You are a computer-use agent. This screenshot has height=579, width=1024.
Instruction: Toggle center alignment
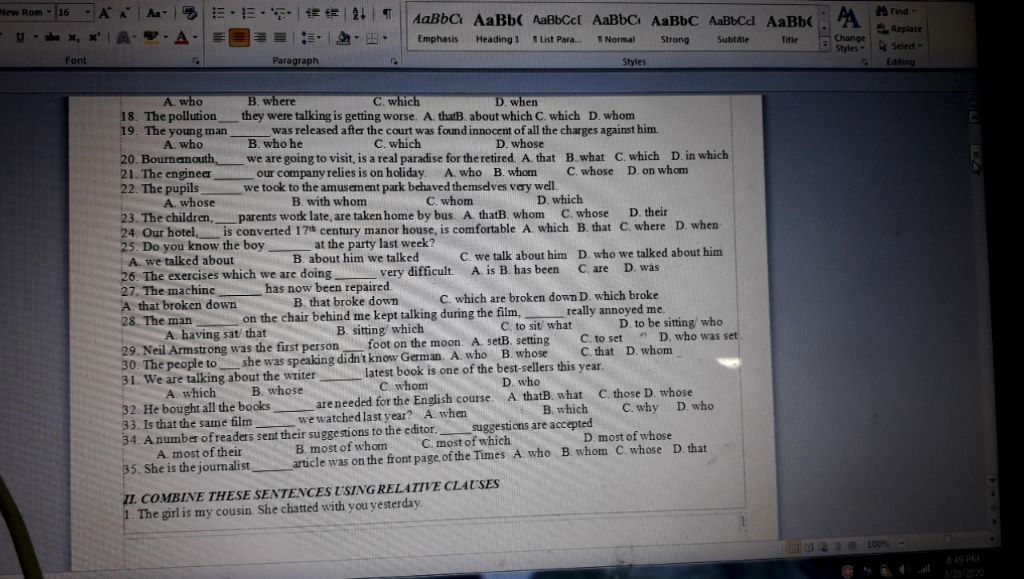pos(239,38)
